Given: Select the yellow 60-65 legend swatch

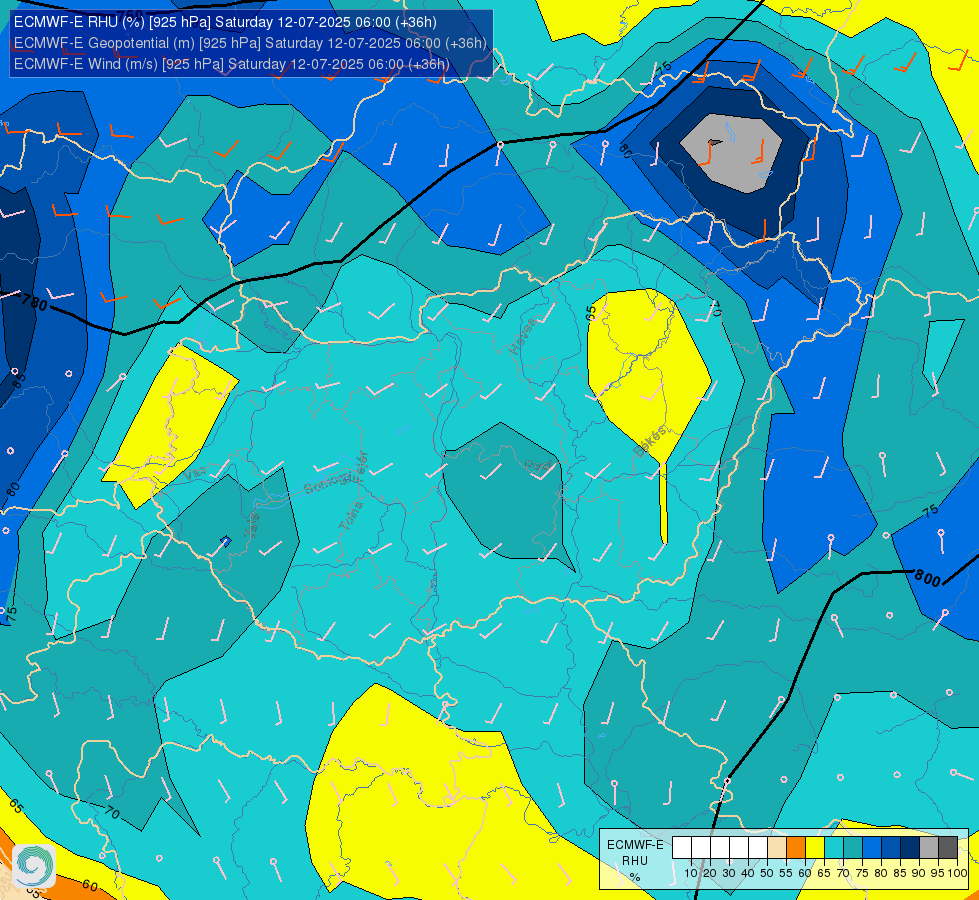Looking at the screenshot, I should 815,848.
